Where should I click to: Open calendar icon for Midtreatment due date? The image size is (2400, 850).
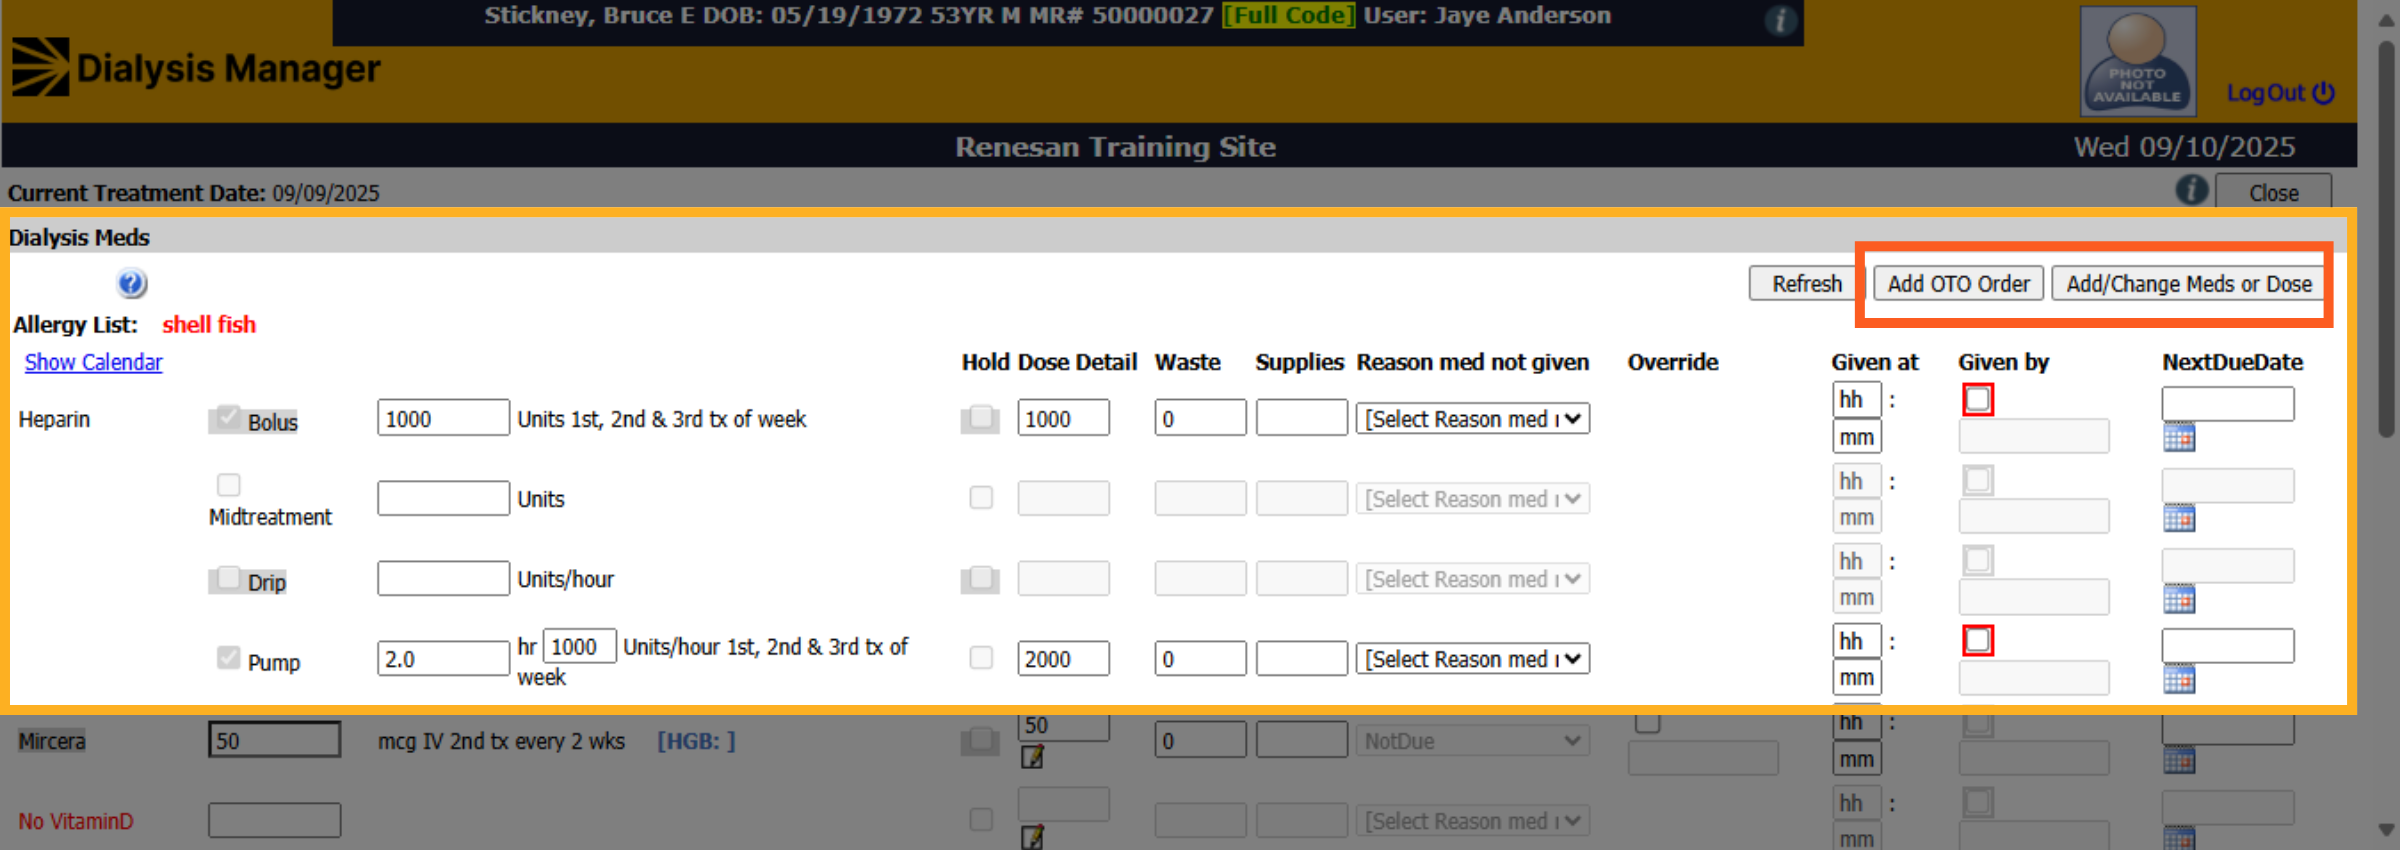(2179, 518)
